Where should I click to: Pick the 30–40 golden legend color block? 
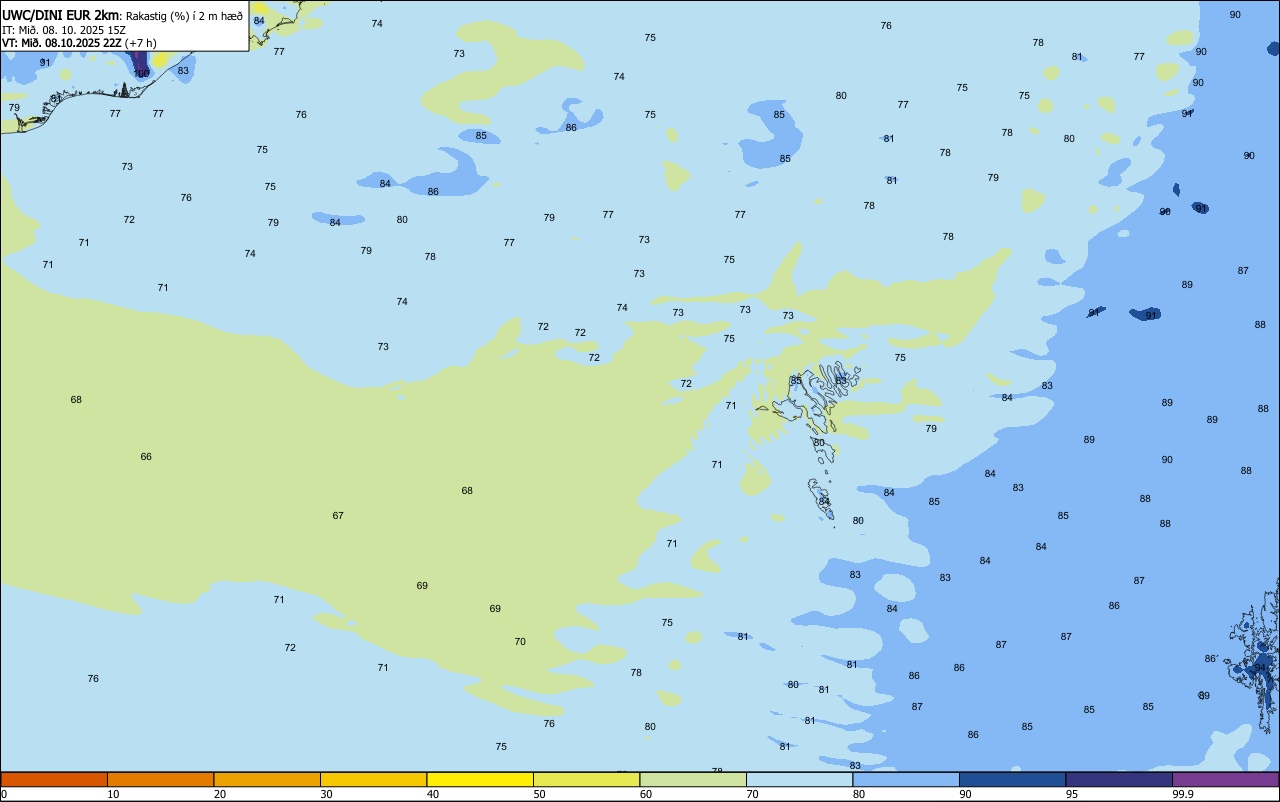coord(373,779)
